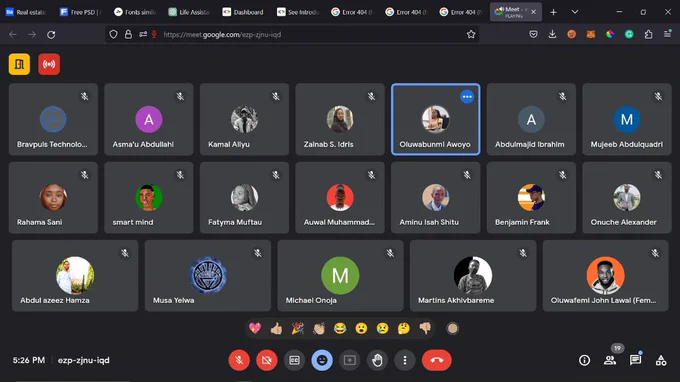Open tracking protection shield icon

tap(113, 34)
